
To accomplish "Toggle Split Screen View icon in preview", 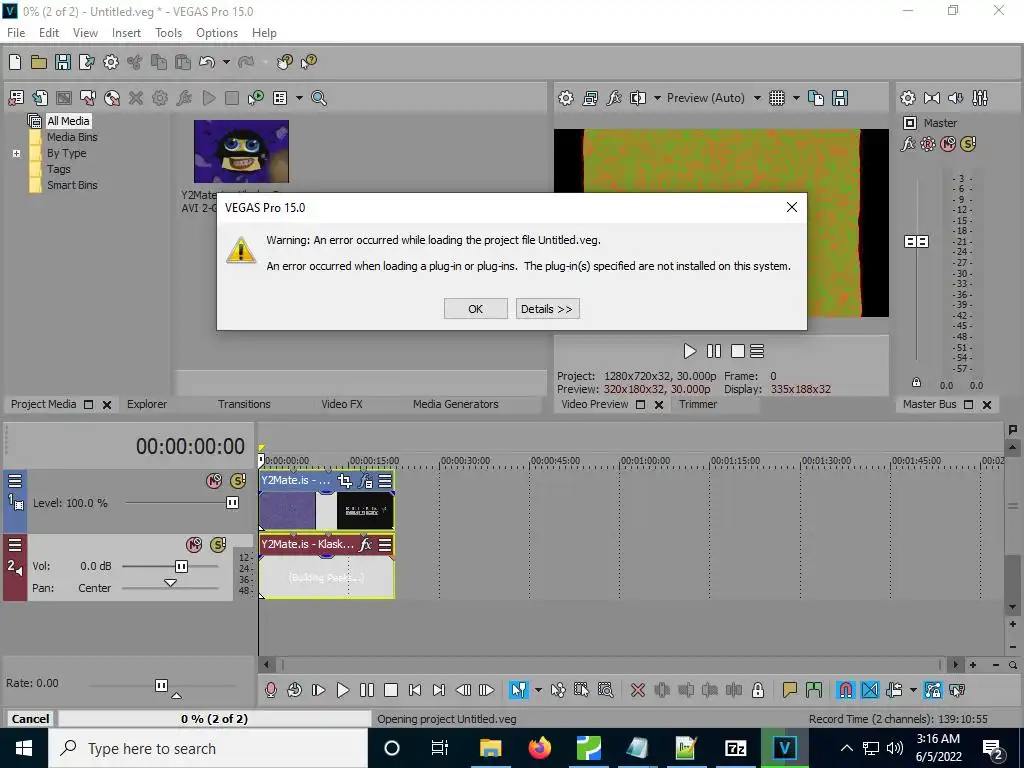I will click(637, 98).
